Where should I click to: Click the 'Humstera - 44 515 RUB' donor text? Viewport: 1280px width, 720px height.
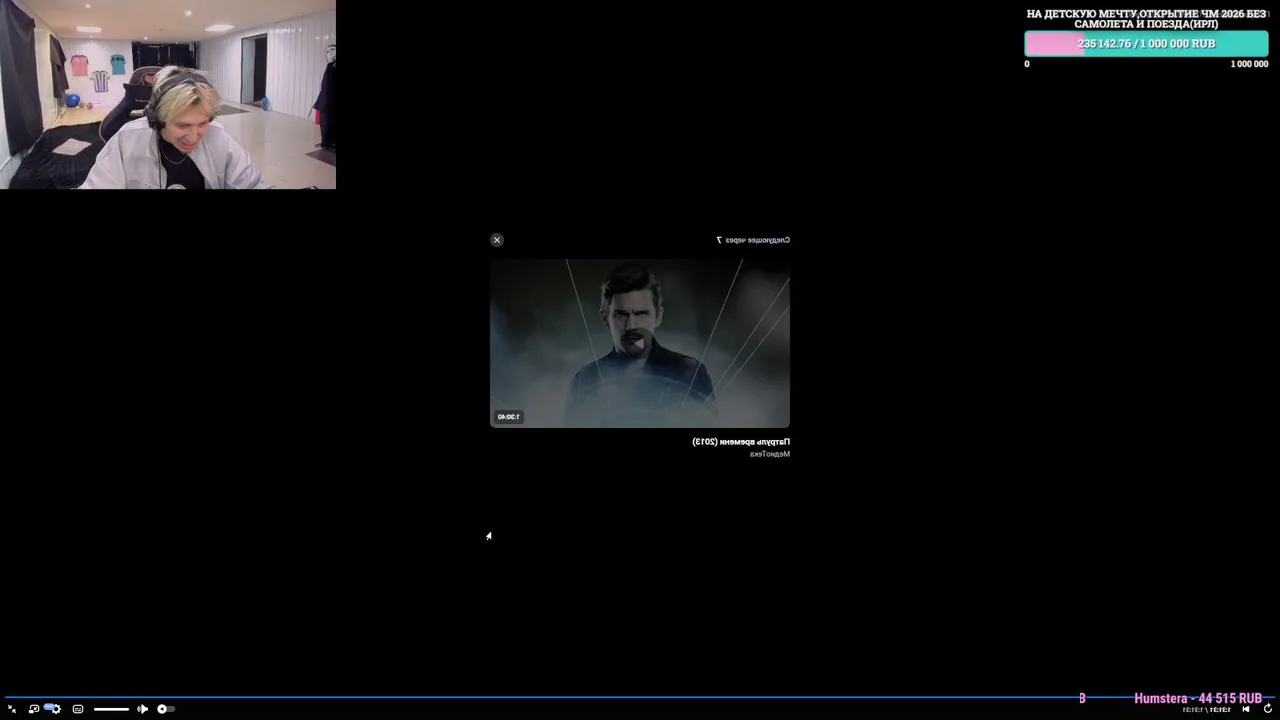click(x=1198, y=698)
